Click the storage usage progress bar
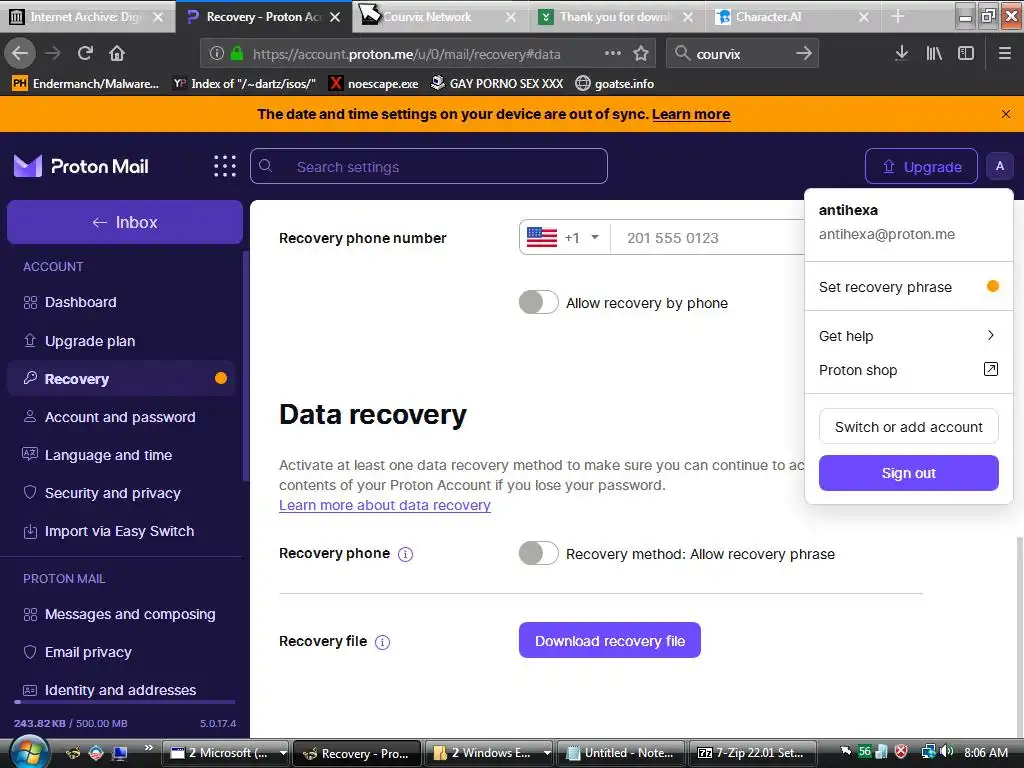Viewport: 1024px width, 768px height. 125,702
